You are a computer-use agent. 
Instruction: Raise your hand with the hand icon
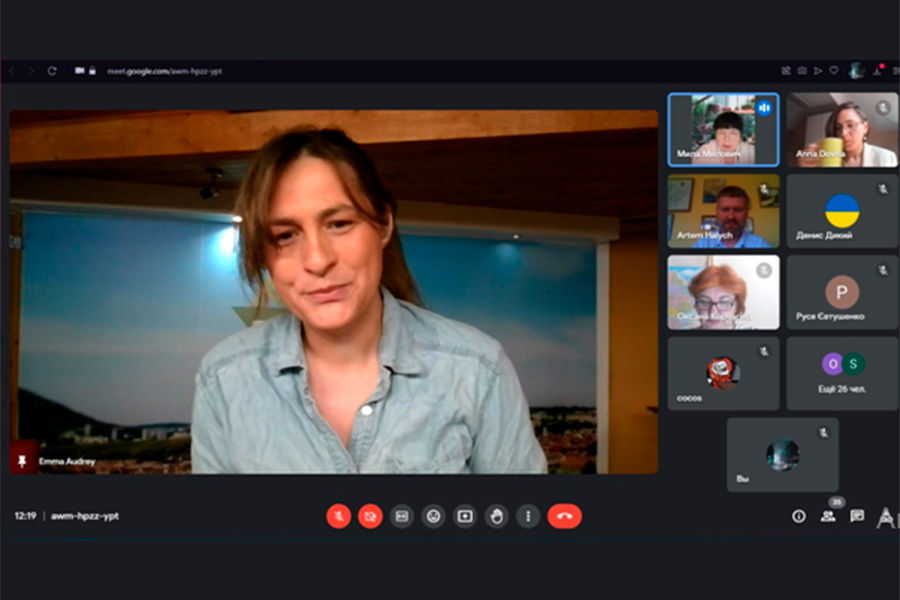tap(496, 516)
